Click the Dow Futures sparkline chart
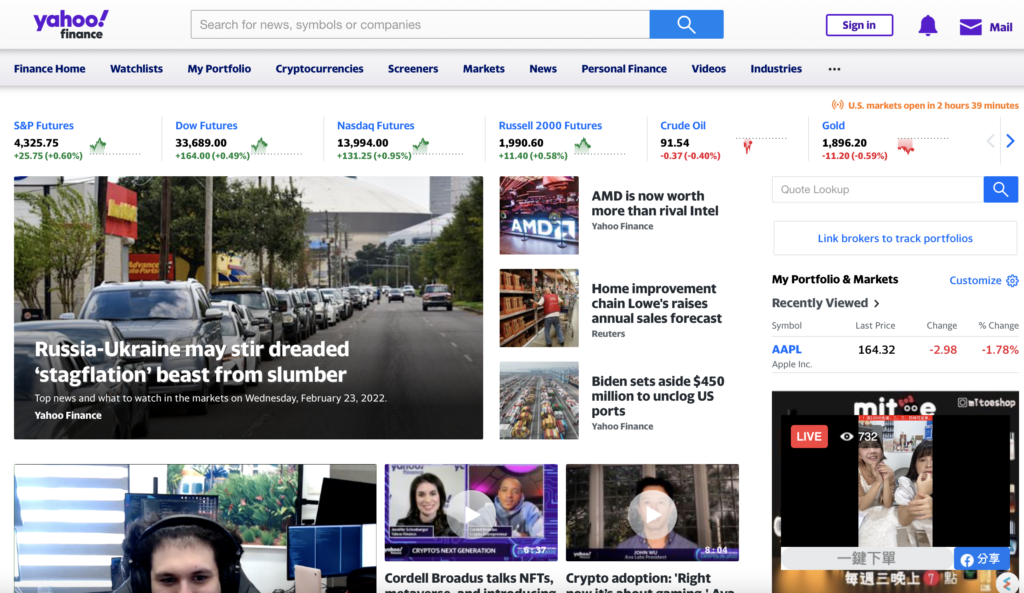 (x=277, y=146)
